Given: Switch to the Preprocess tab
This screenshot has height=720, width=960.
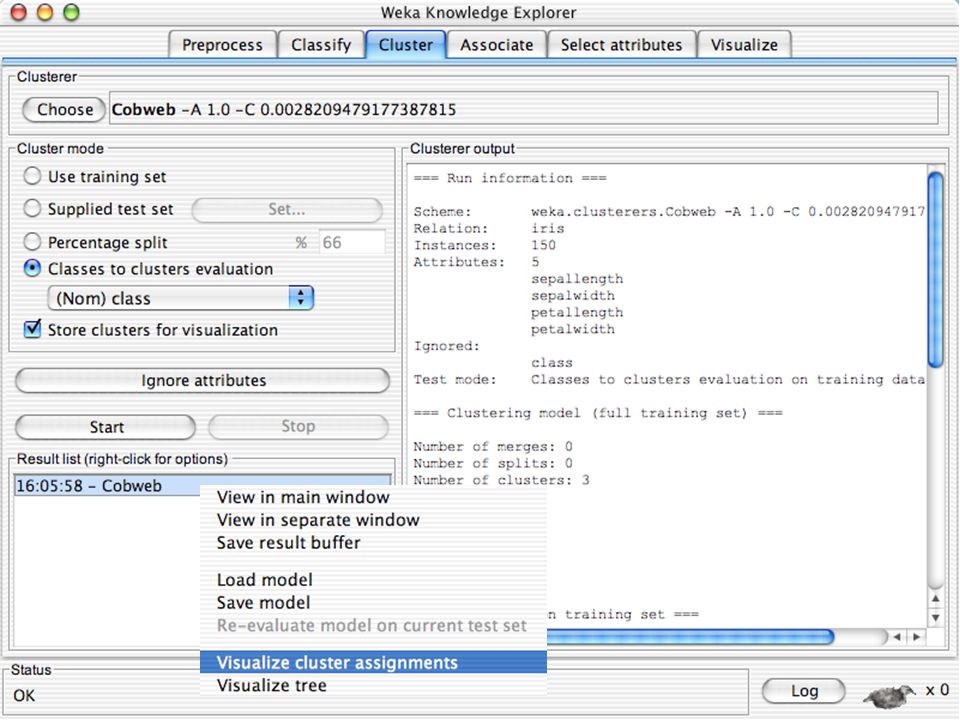Looking at the screenshot, I should (x=222, y=45).
